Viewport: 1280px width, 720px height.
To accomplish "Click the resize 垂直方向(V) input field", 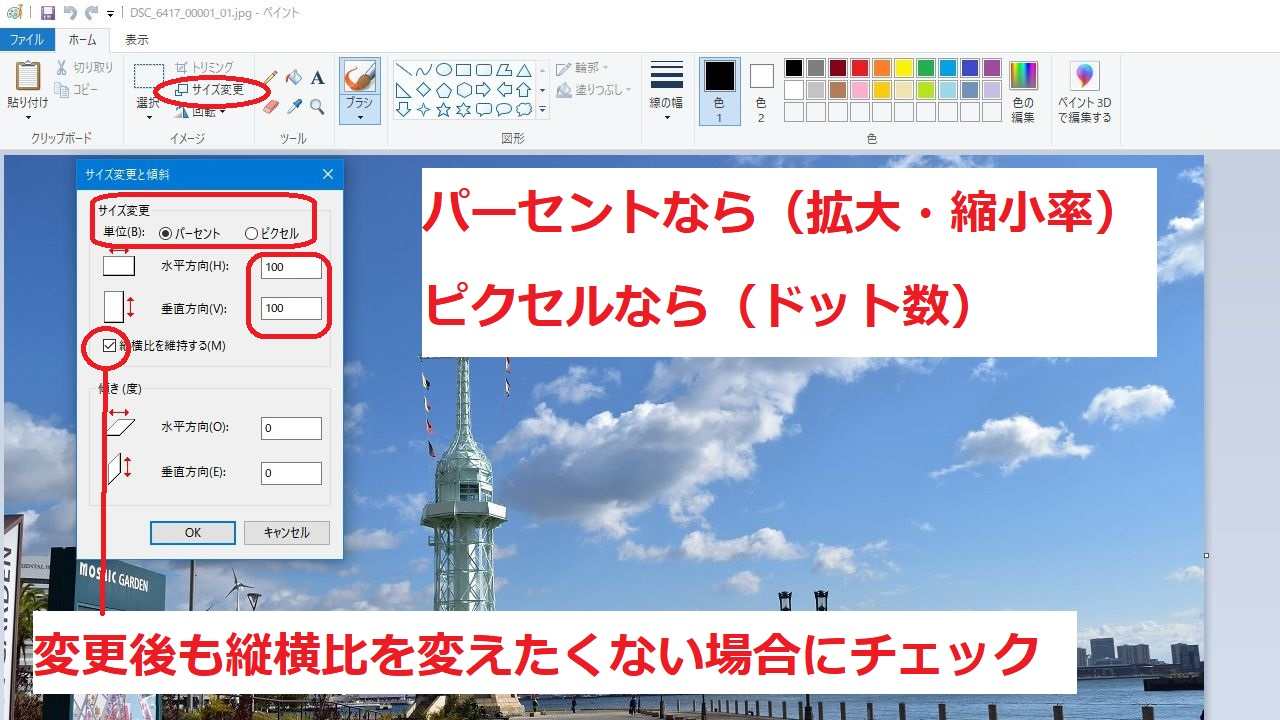I will (x=291, y=308).
